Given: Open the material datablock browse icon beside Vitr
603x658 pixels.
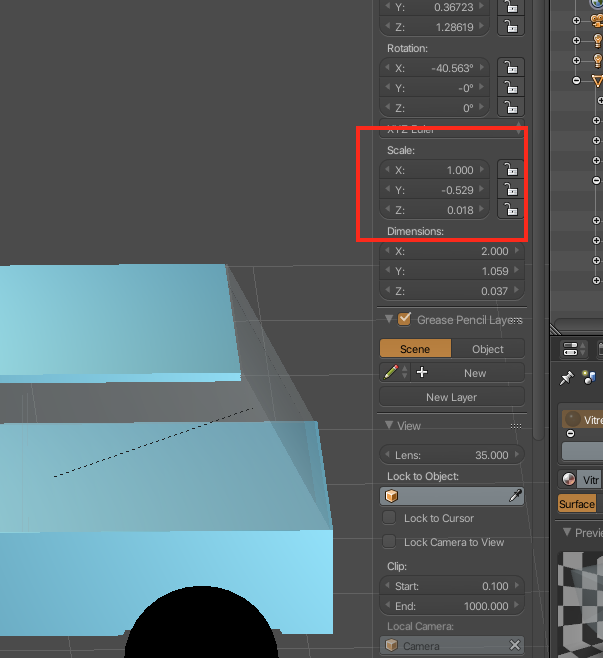Looking at the screenshot, I should tap(569, 479).
